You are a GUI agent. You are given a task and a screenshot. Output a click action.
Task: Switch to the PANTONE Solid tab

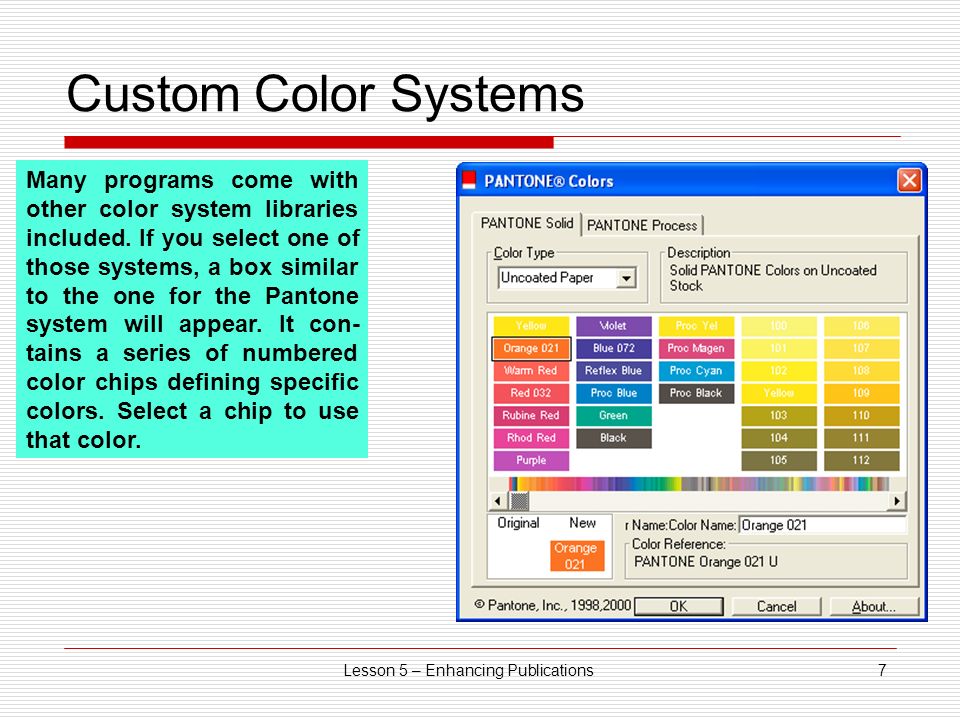[x=527, y=223]
